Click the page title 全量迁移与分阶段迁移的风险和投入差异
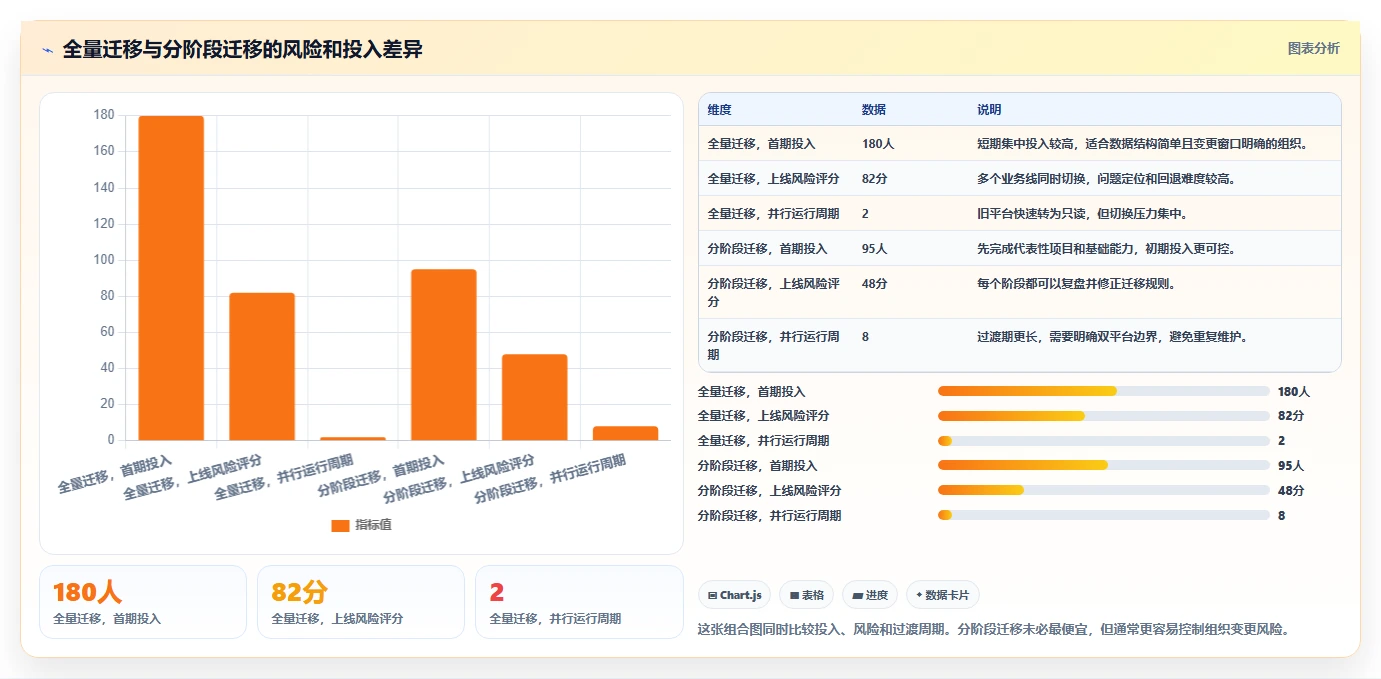Image resolution: width=1381 pixels, height=679 pixels. tap(243, 50)
